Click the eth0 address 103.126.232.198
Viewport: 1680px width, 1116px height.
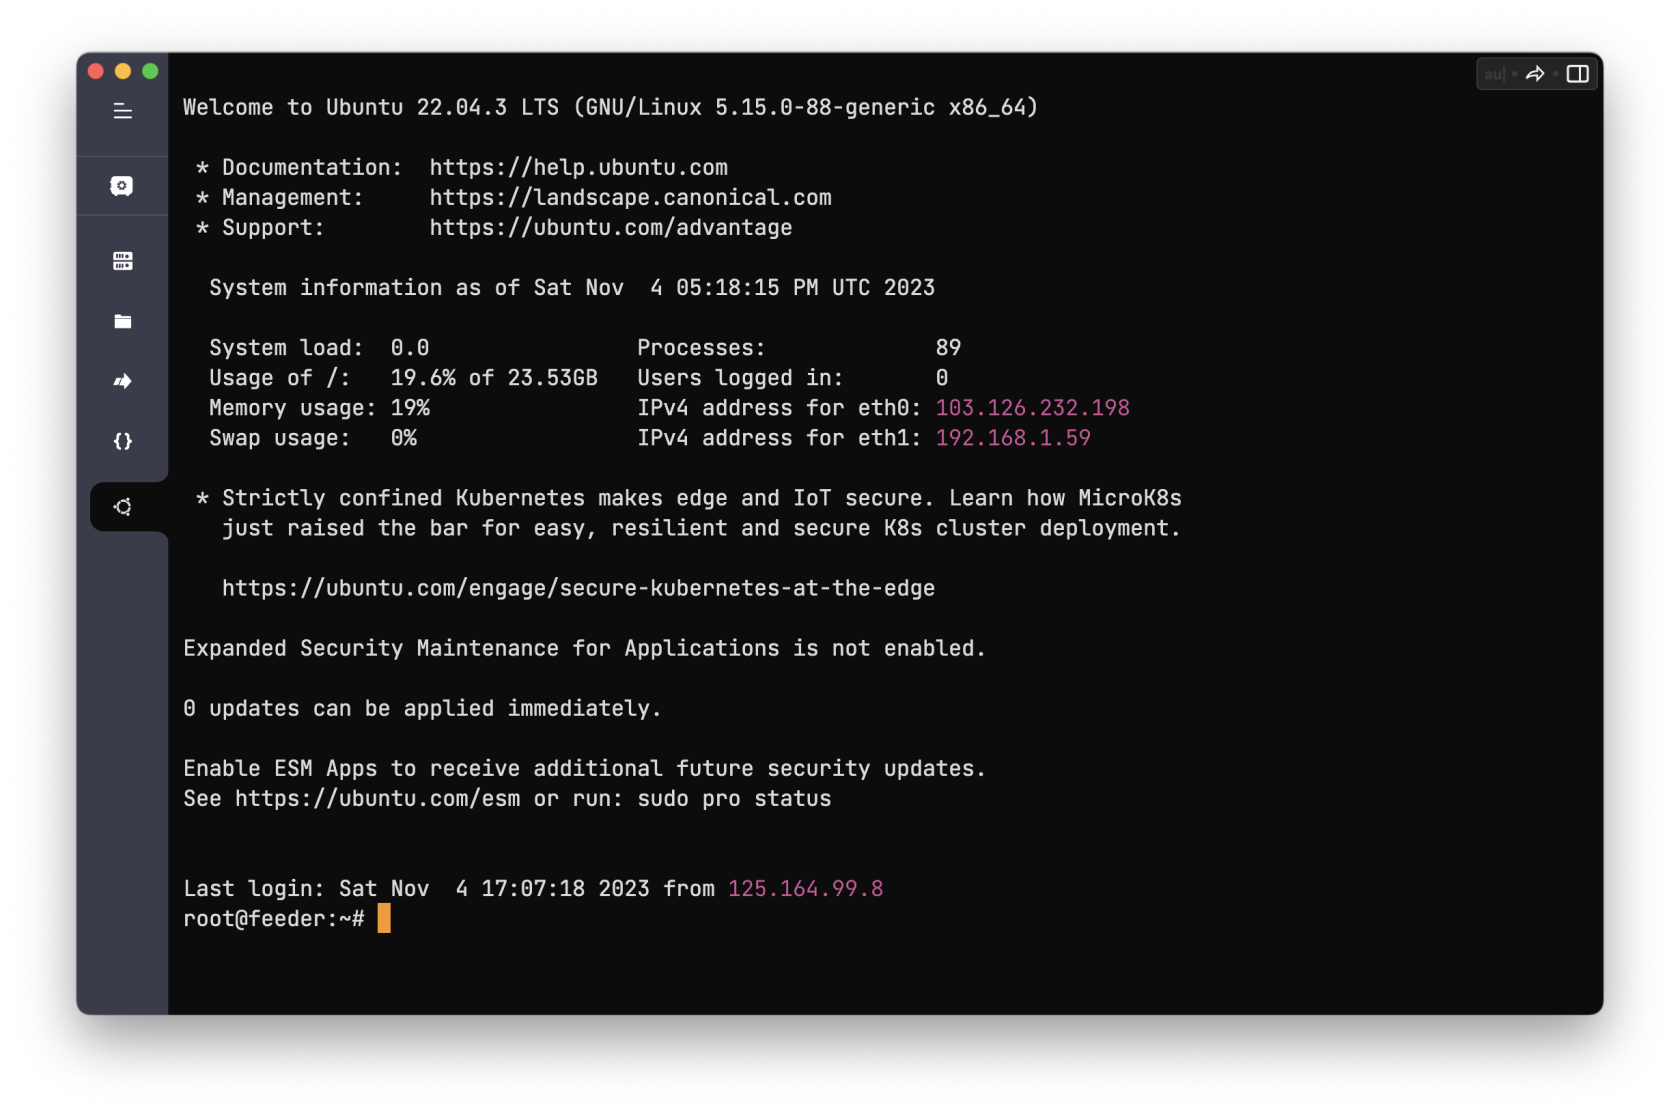click(x=1033, y=408)
